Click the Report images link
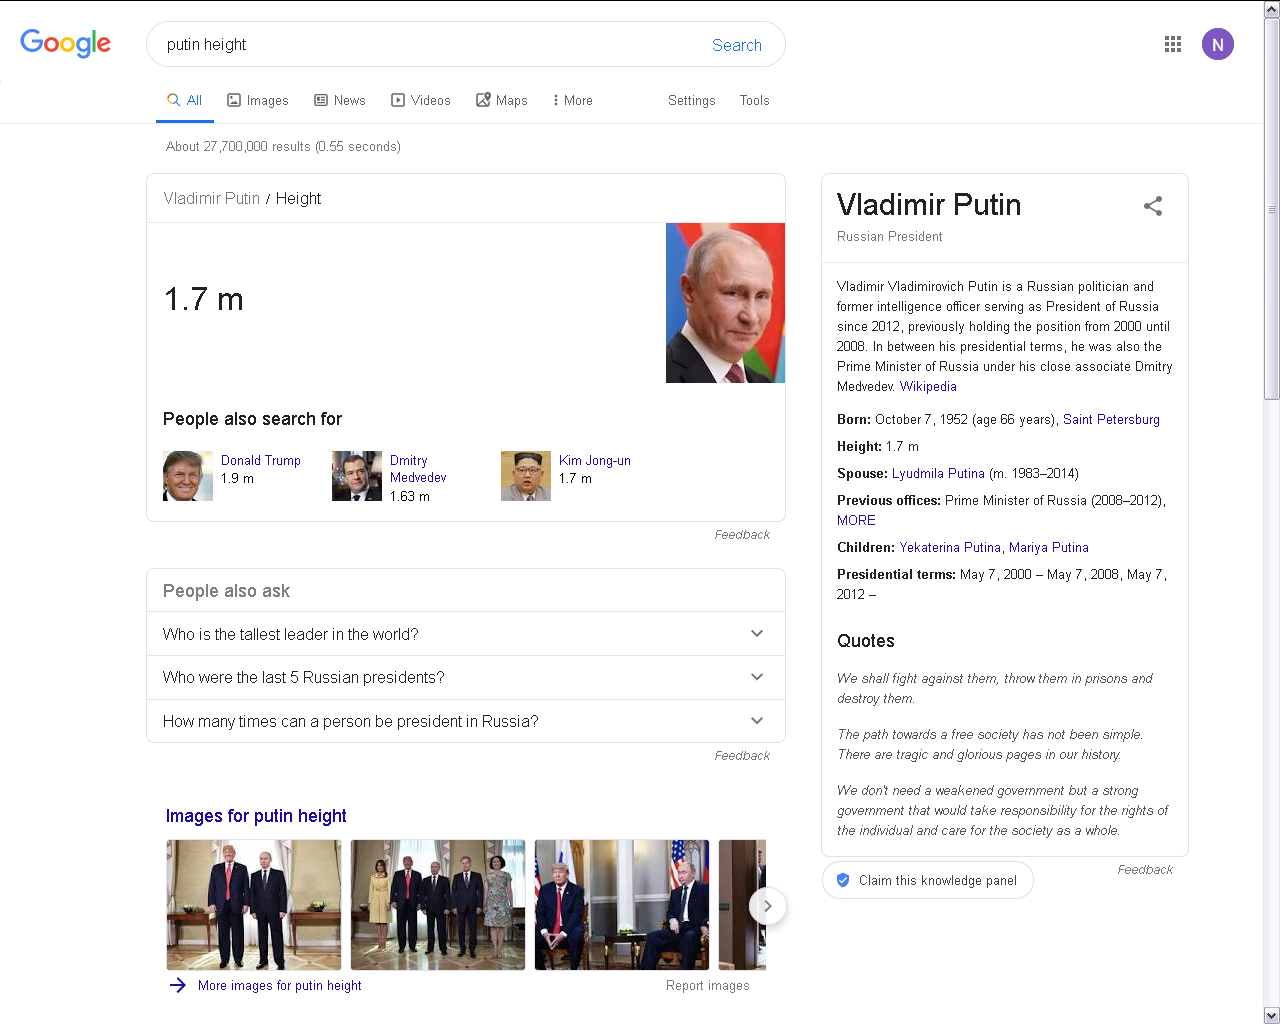The width and height of the screenshot is (1280, 1024). (x=708, y=985)
